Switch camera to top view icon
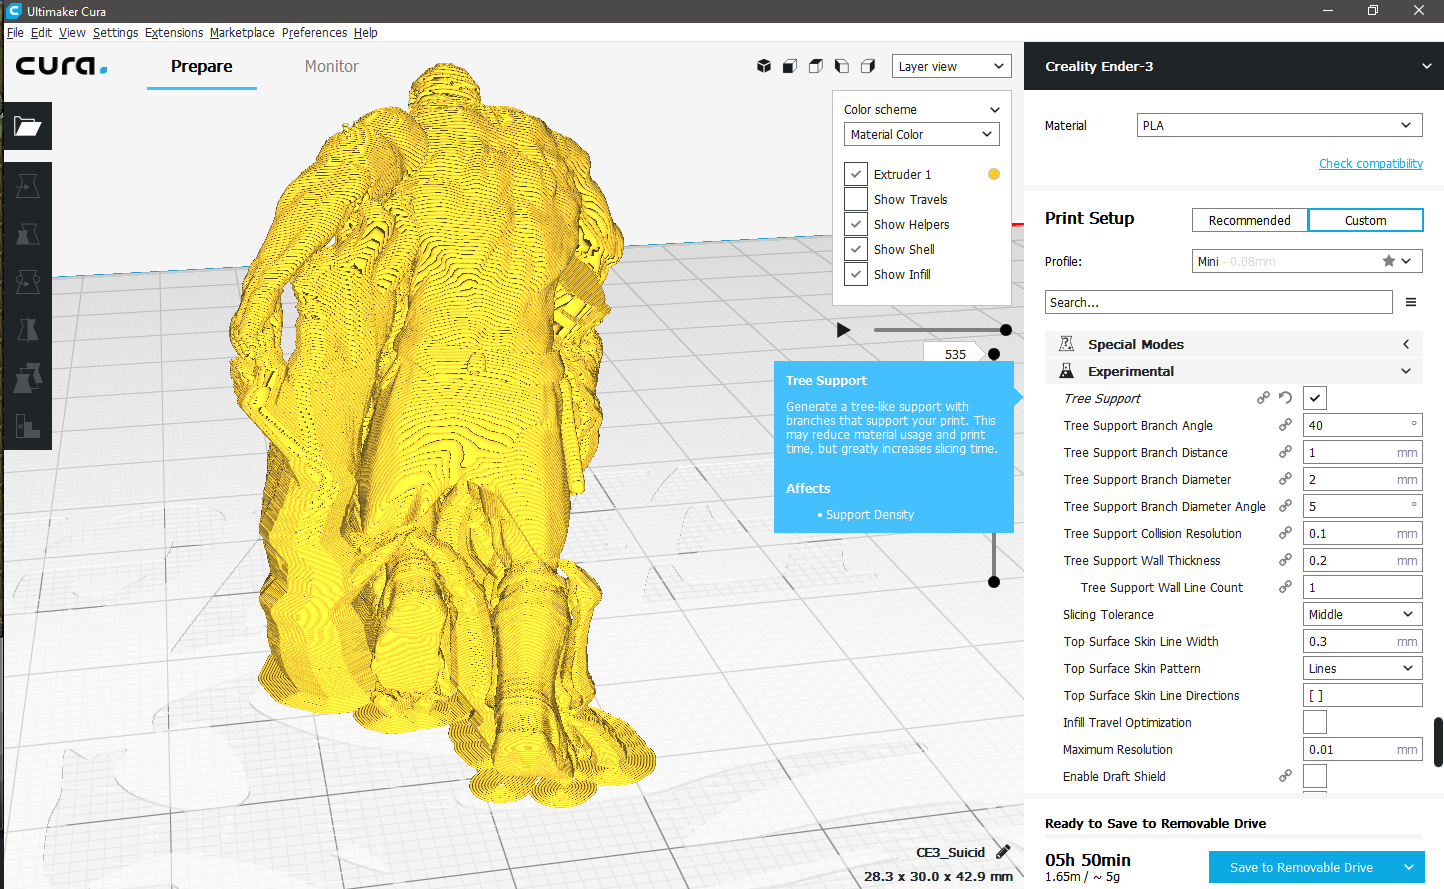Viewport: 1444px width, 889px height. [816, 66]
